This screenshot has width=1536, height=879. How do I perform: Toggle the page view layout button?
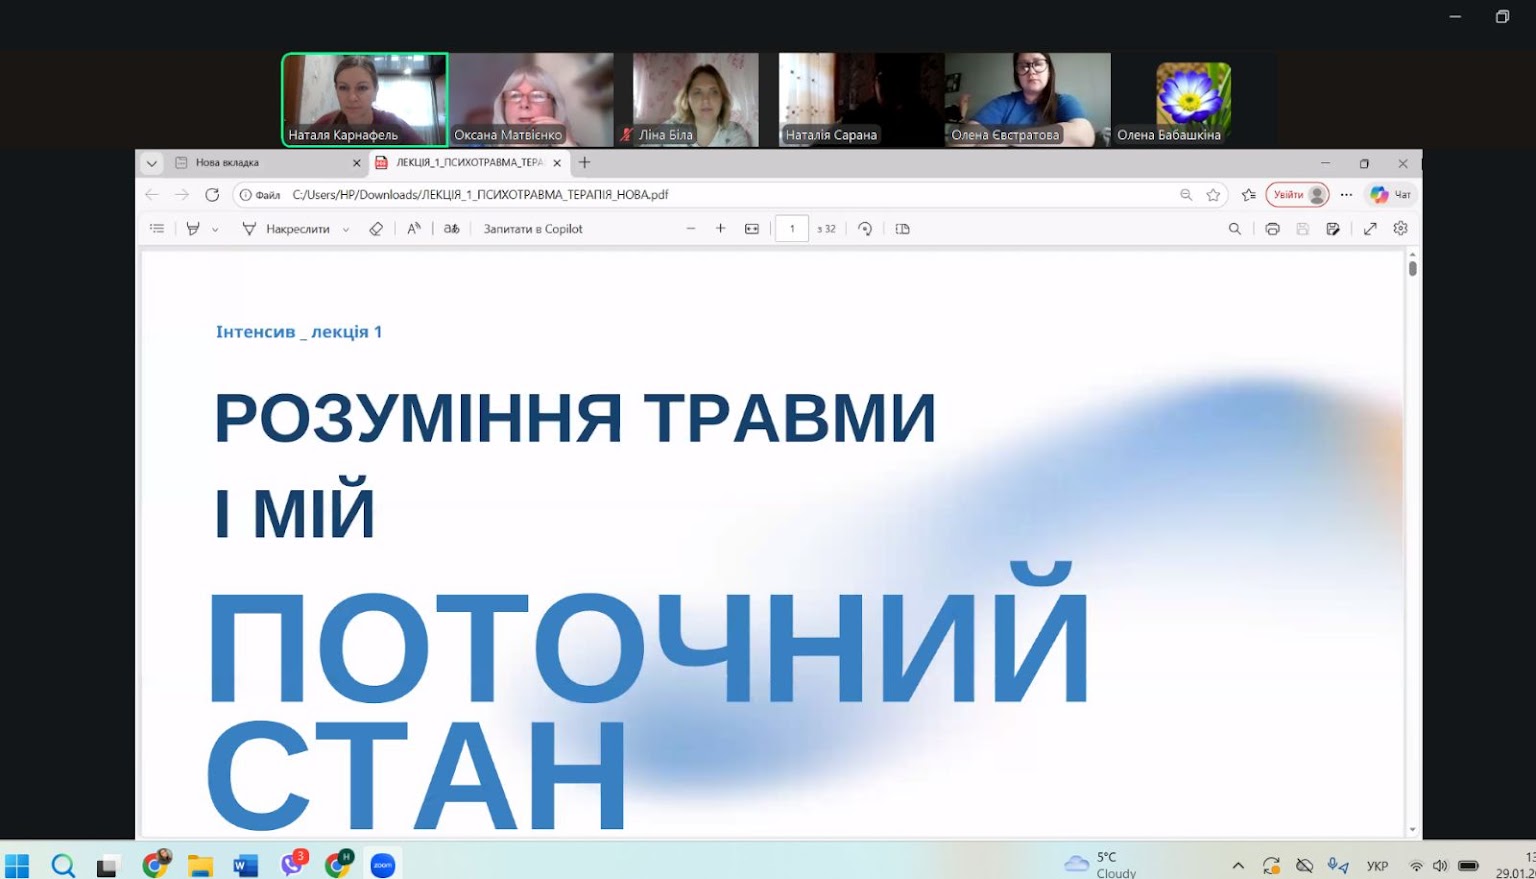coord(903,229)
